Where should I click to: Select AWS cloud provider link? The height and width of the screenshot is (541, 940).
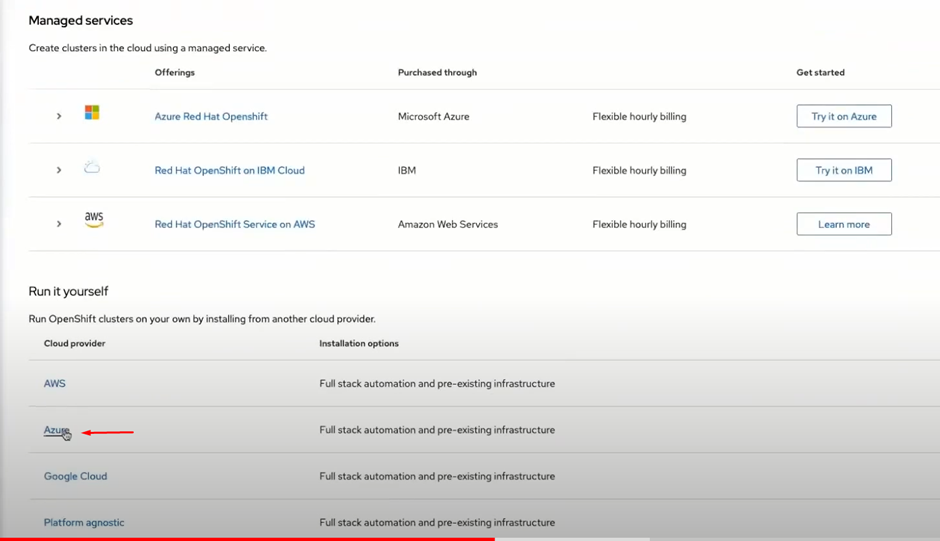pos(55,383)
